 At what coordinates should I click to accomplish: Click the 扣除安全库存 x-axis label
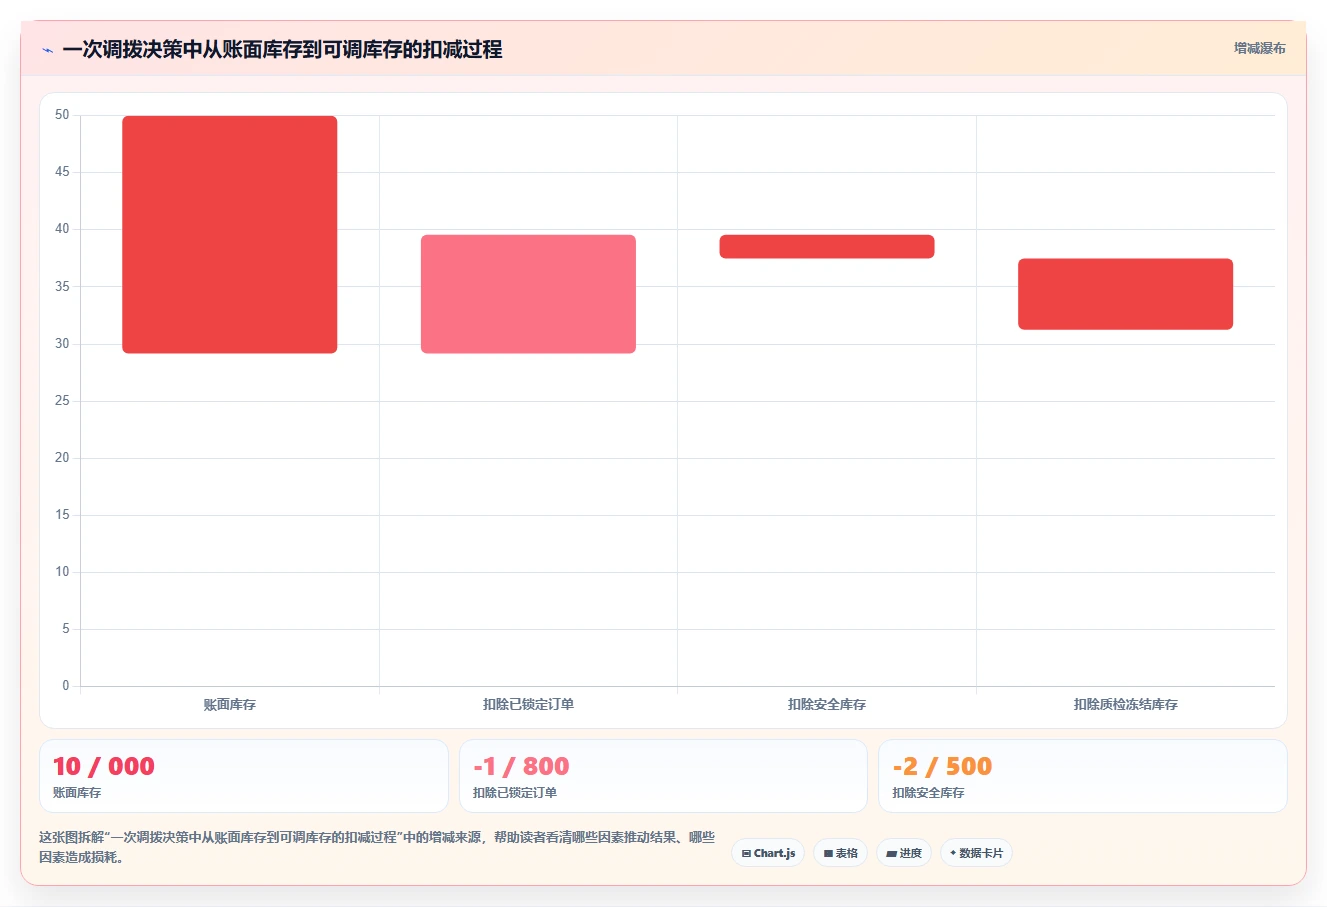[x=827, y=705]
